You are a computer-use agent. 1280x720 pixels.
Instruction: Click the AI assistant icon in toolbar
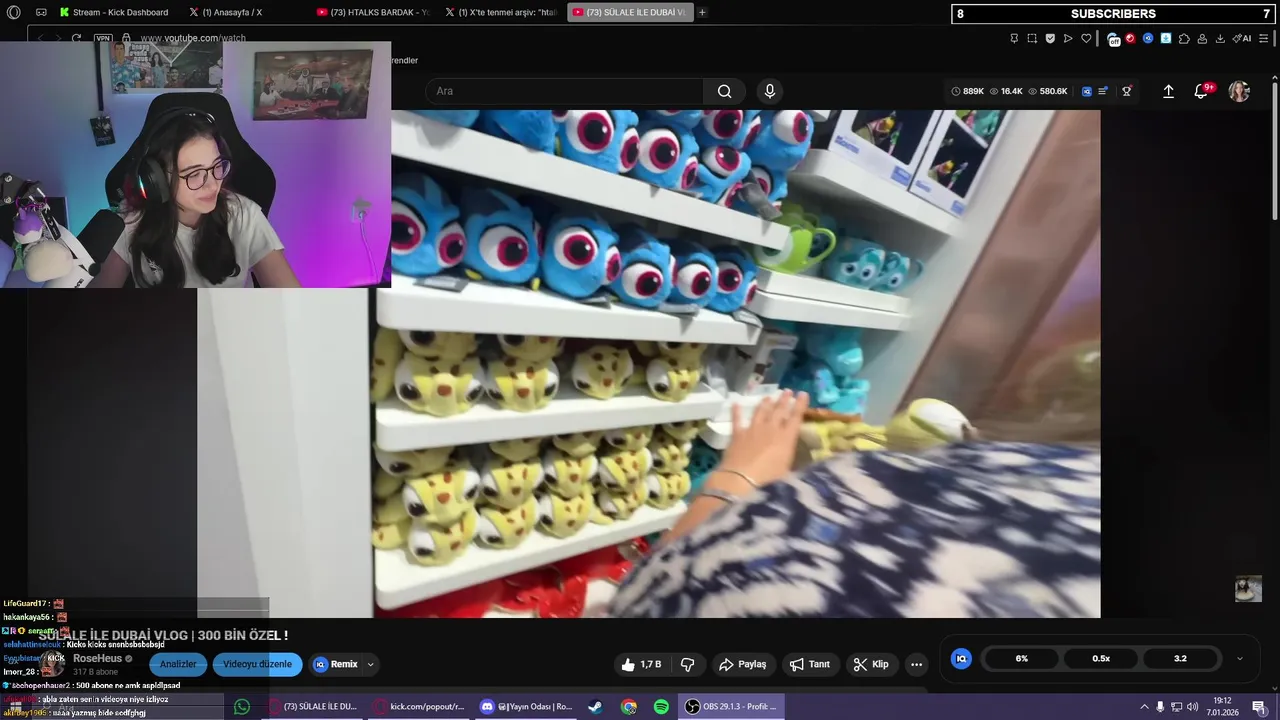point(1242,38)
